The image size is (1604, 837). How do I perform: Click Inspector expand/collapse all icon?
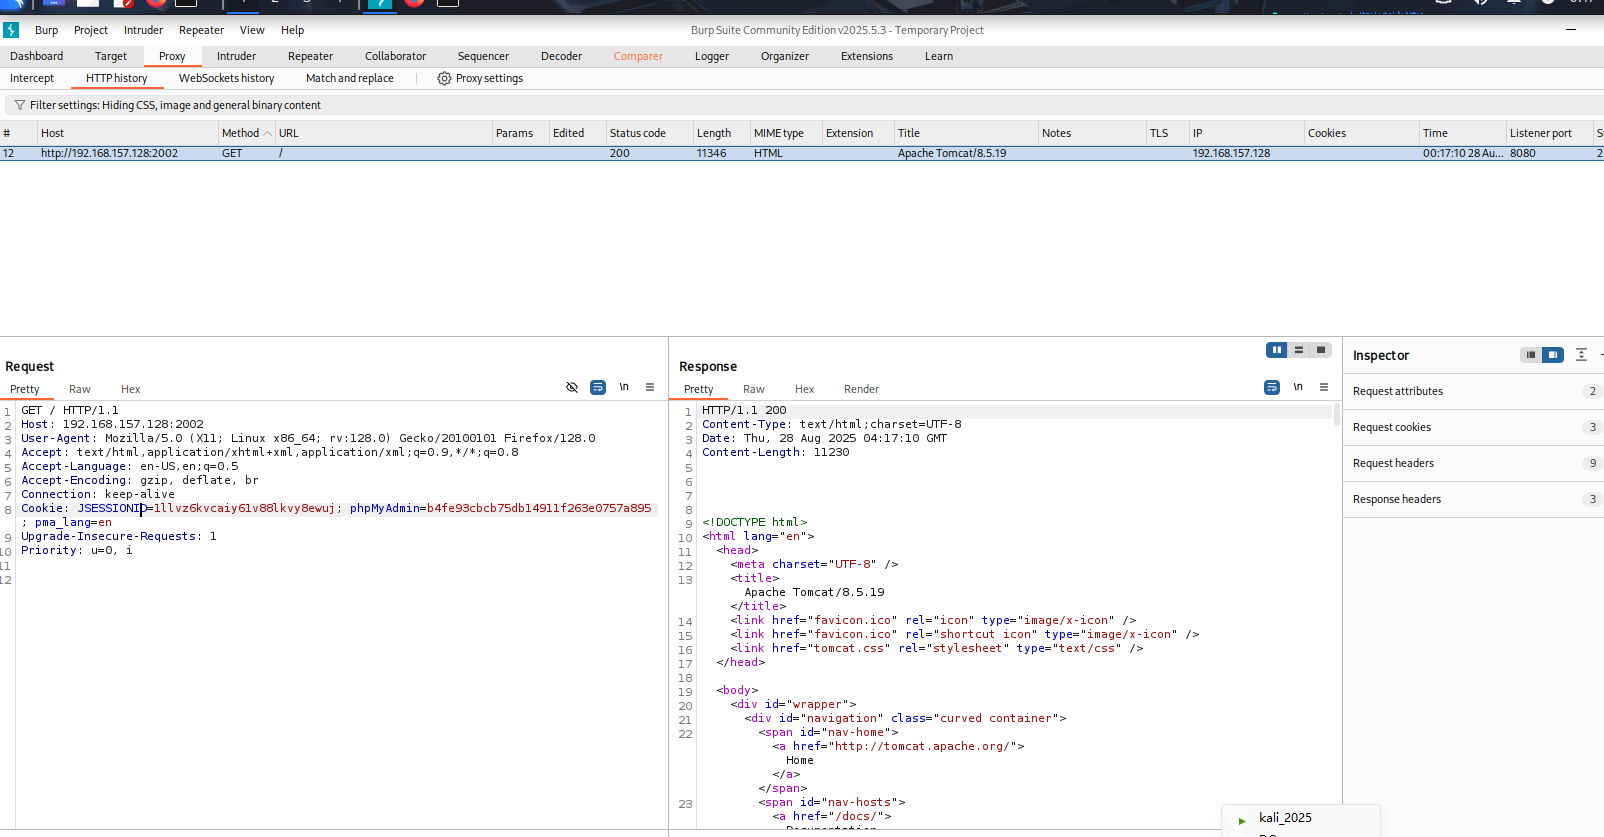pyautogui.click(x=1581, y=355)
